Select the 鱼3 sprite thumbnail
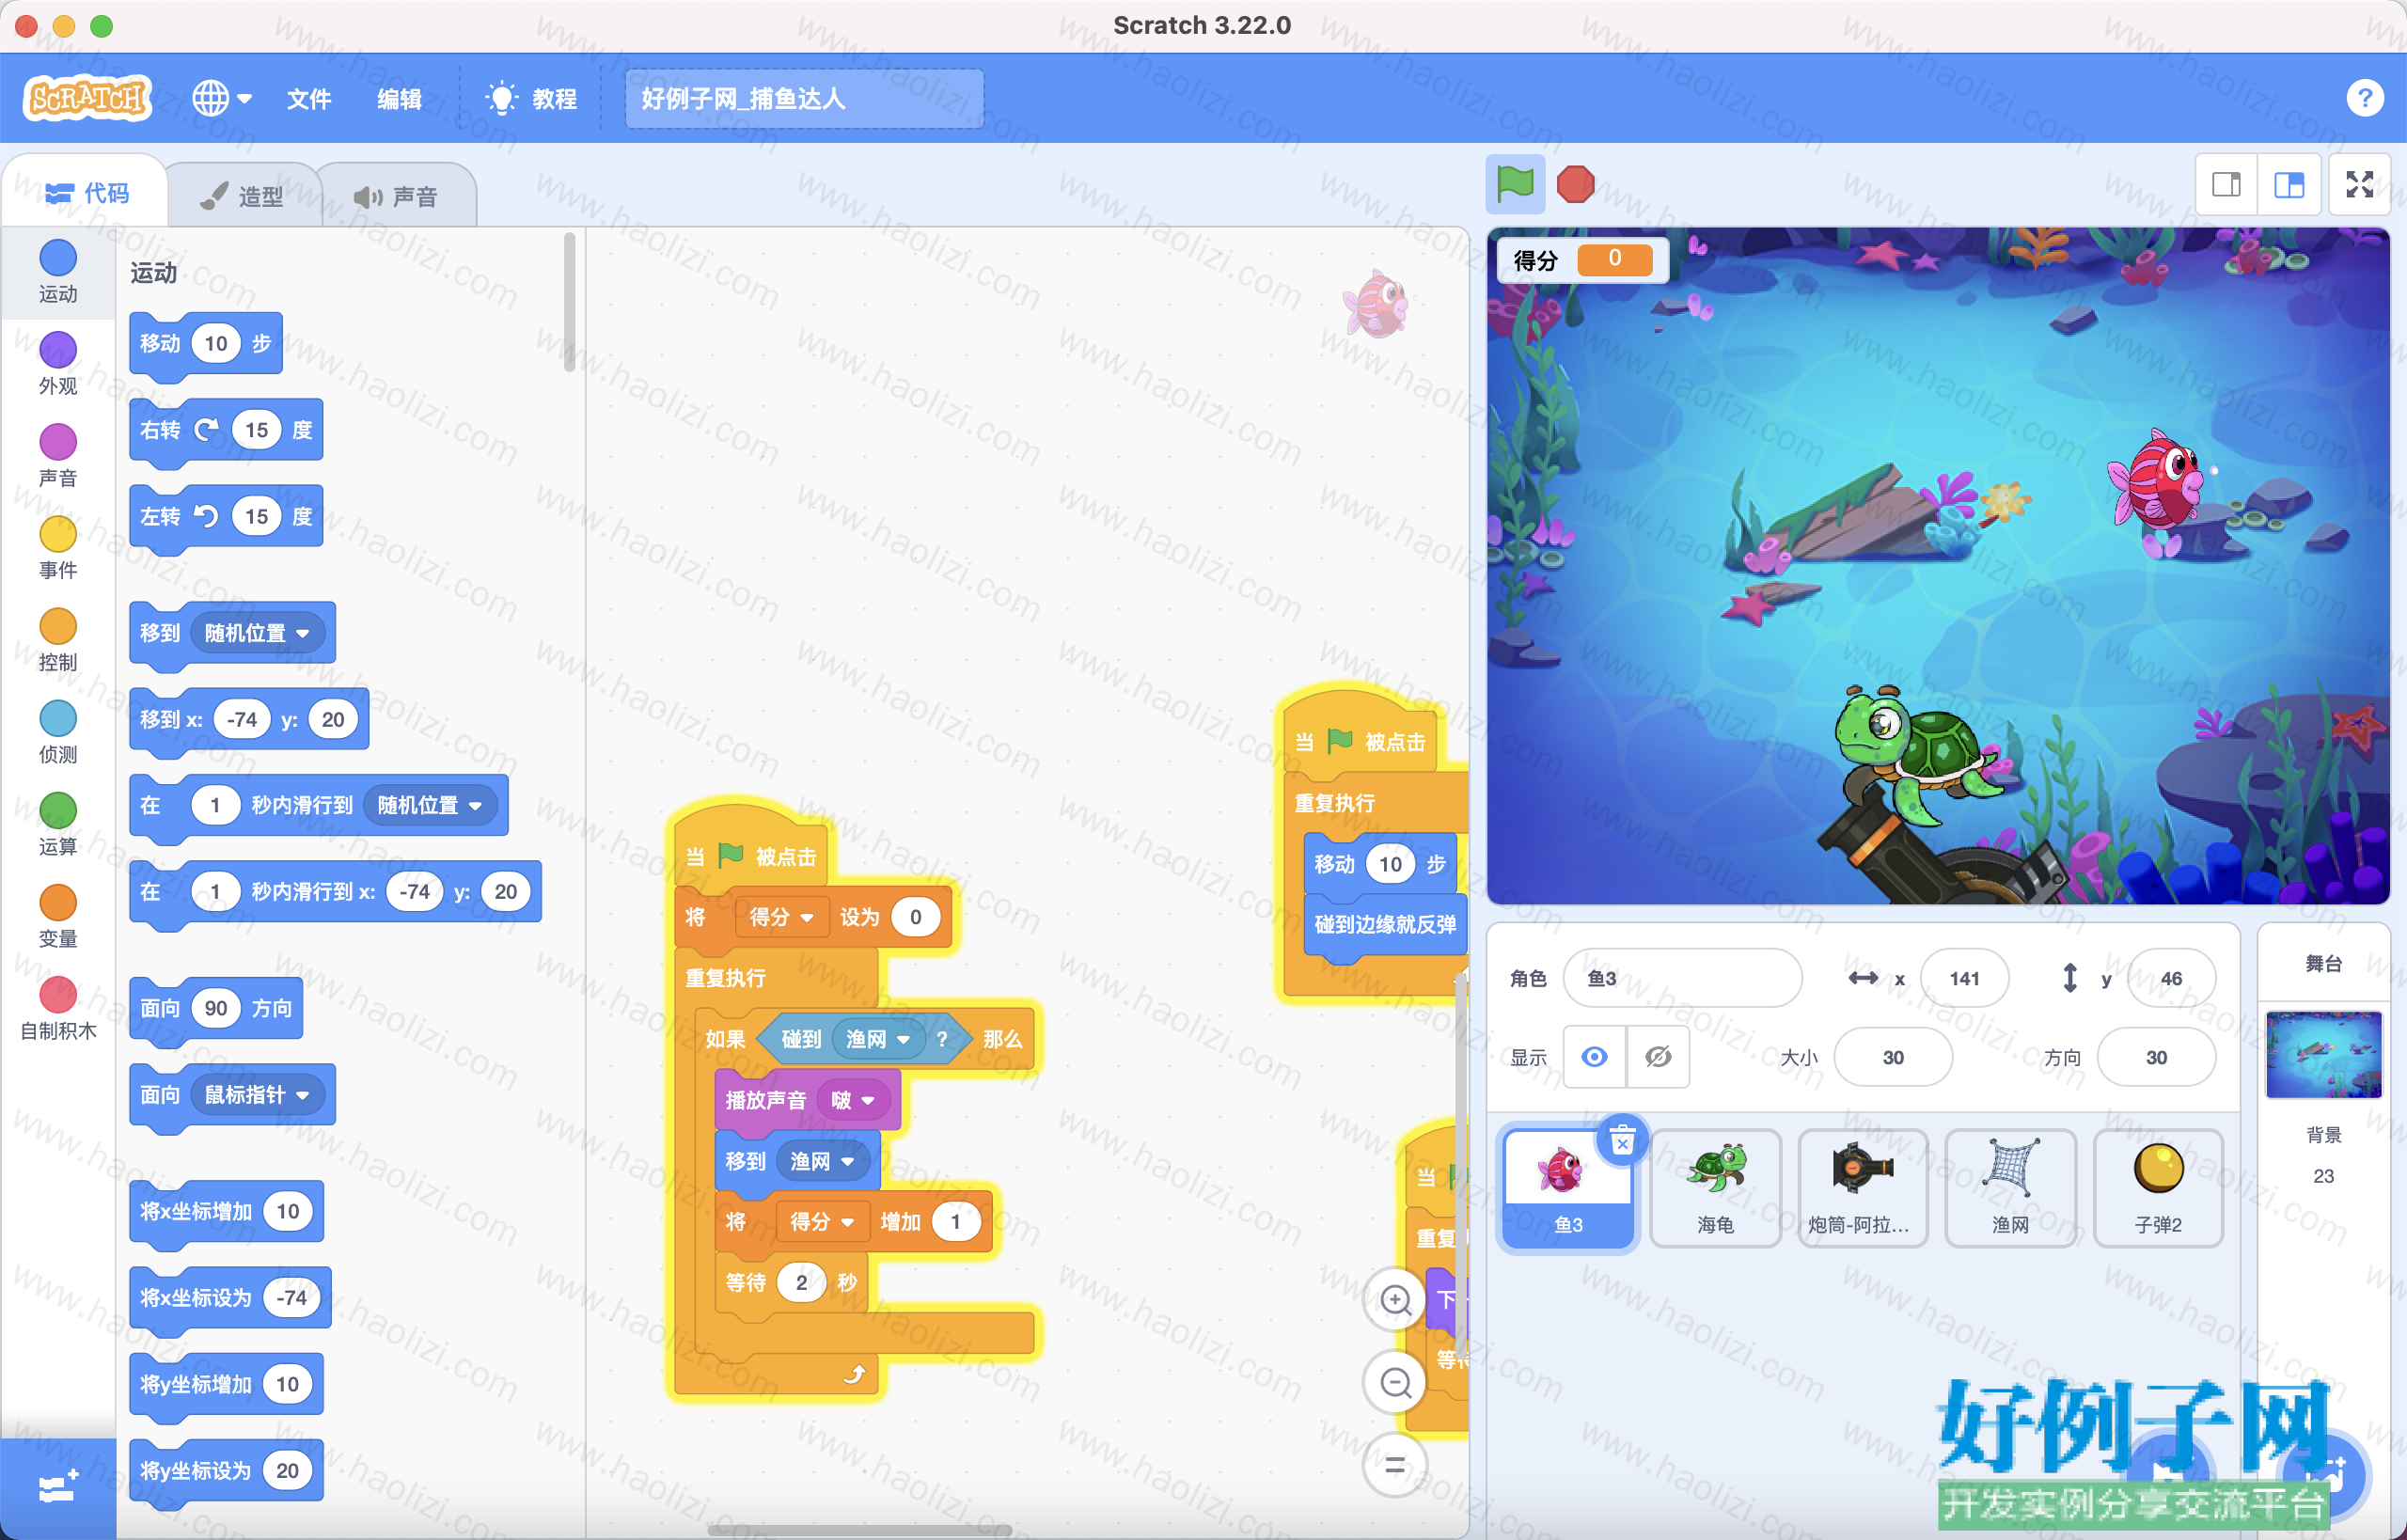 (1567, 1187)
